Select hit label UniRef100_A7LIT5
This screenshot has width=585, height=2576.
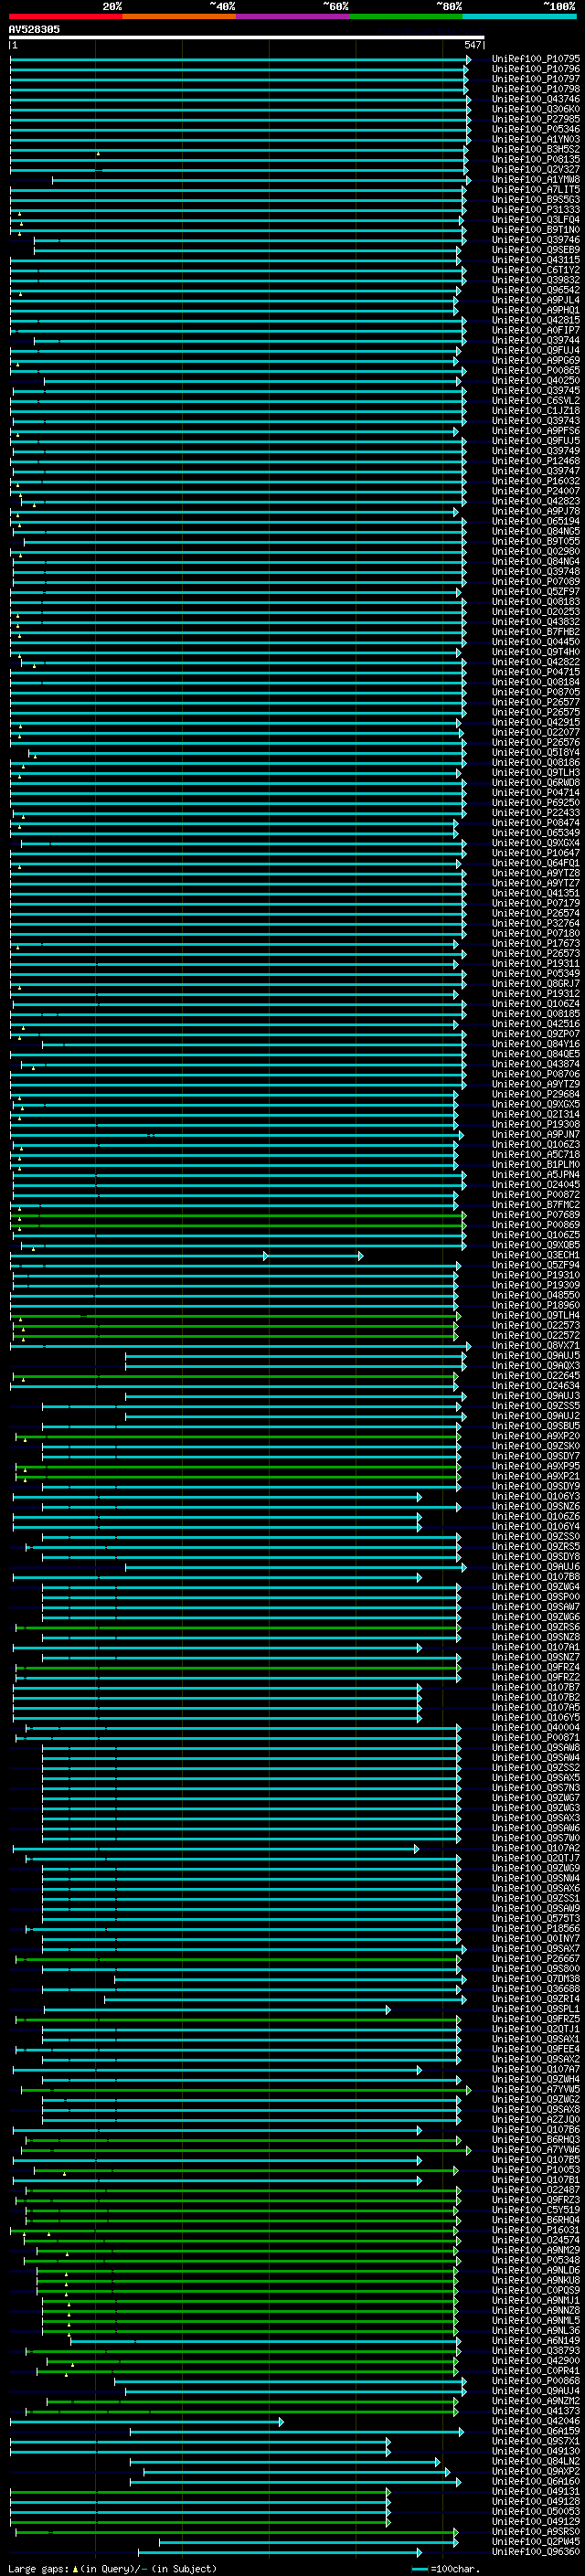536,189
